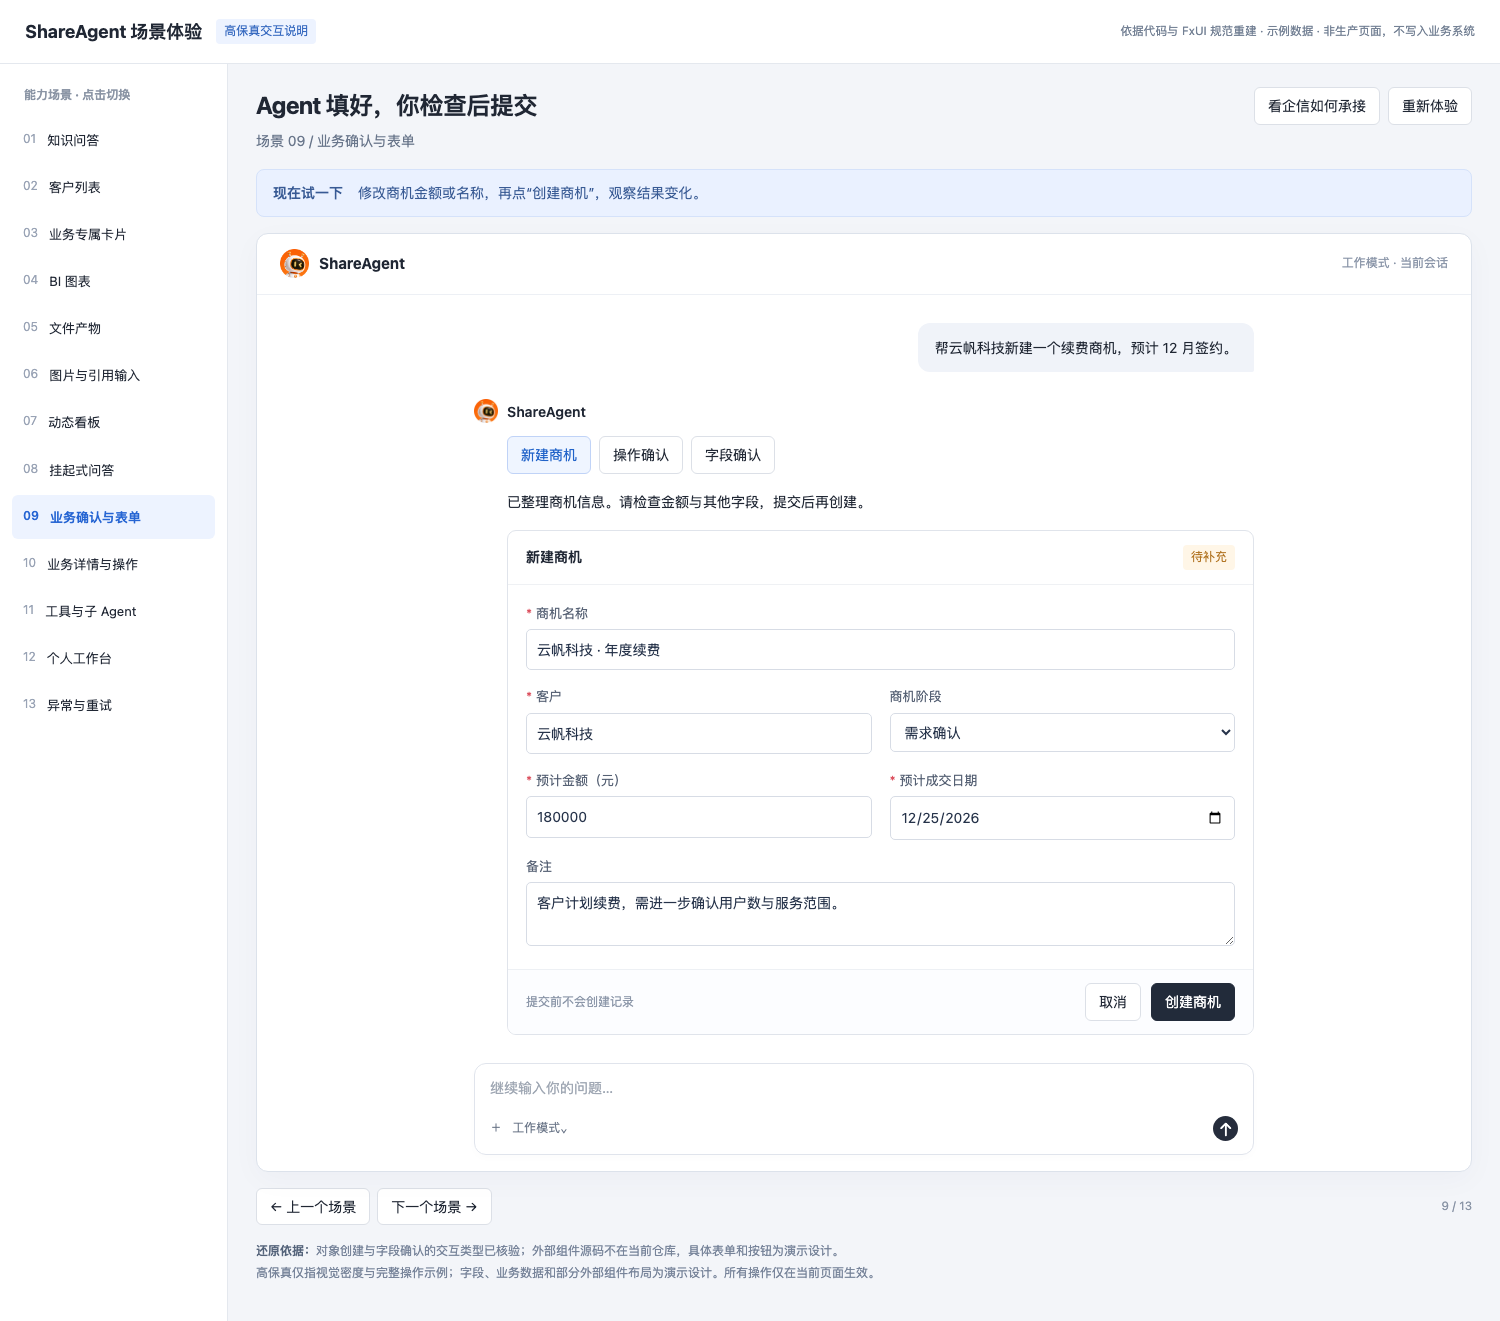Viewport: 1500px width, 1321px height.
Task: Click the 客户 input field
Action: pos(699,734)
